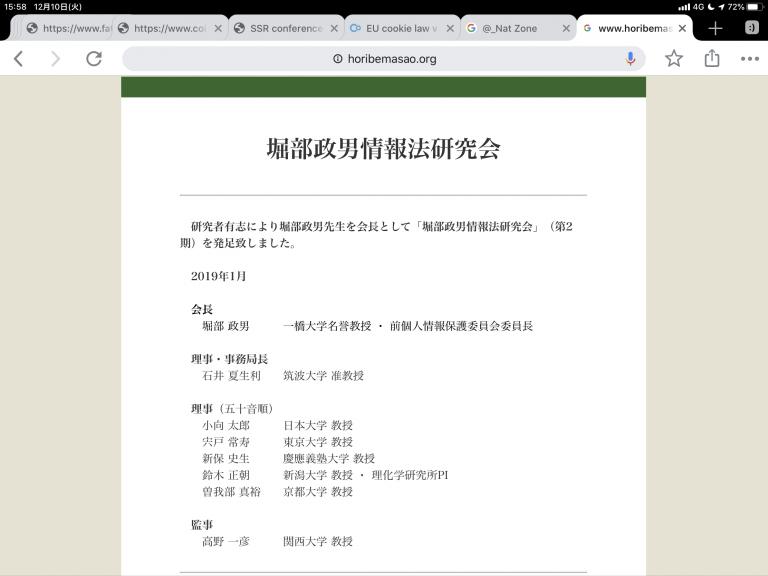Viewport: 768px width, 576px height.
Task: Switch to the @_Nat Zone tab
Action: (509, 28)
